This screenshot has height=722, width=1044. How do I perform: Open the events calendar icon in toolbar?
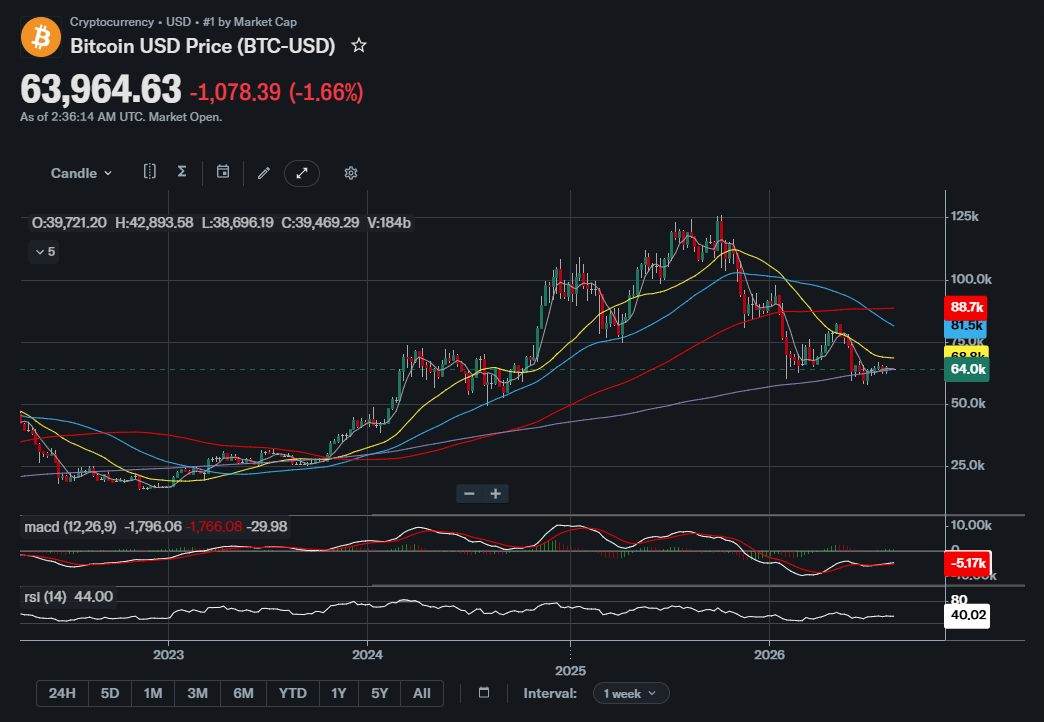coord(223,172)
